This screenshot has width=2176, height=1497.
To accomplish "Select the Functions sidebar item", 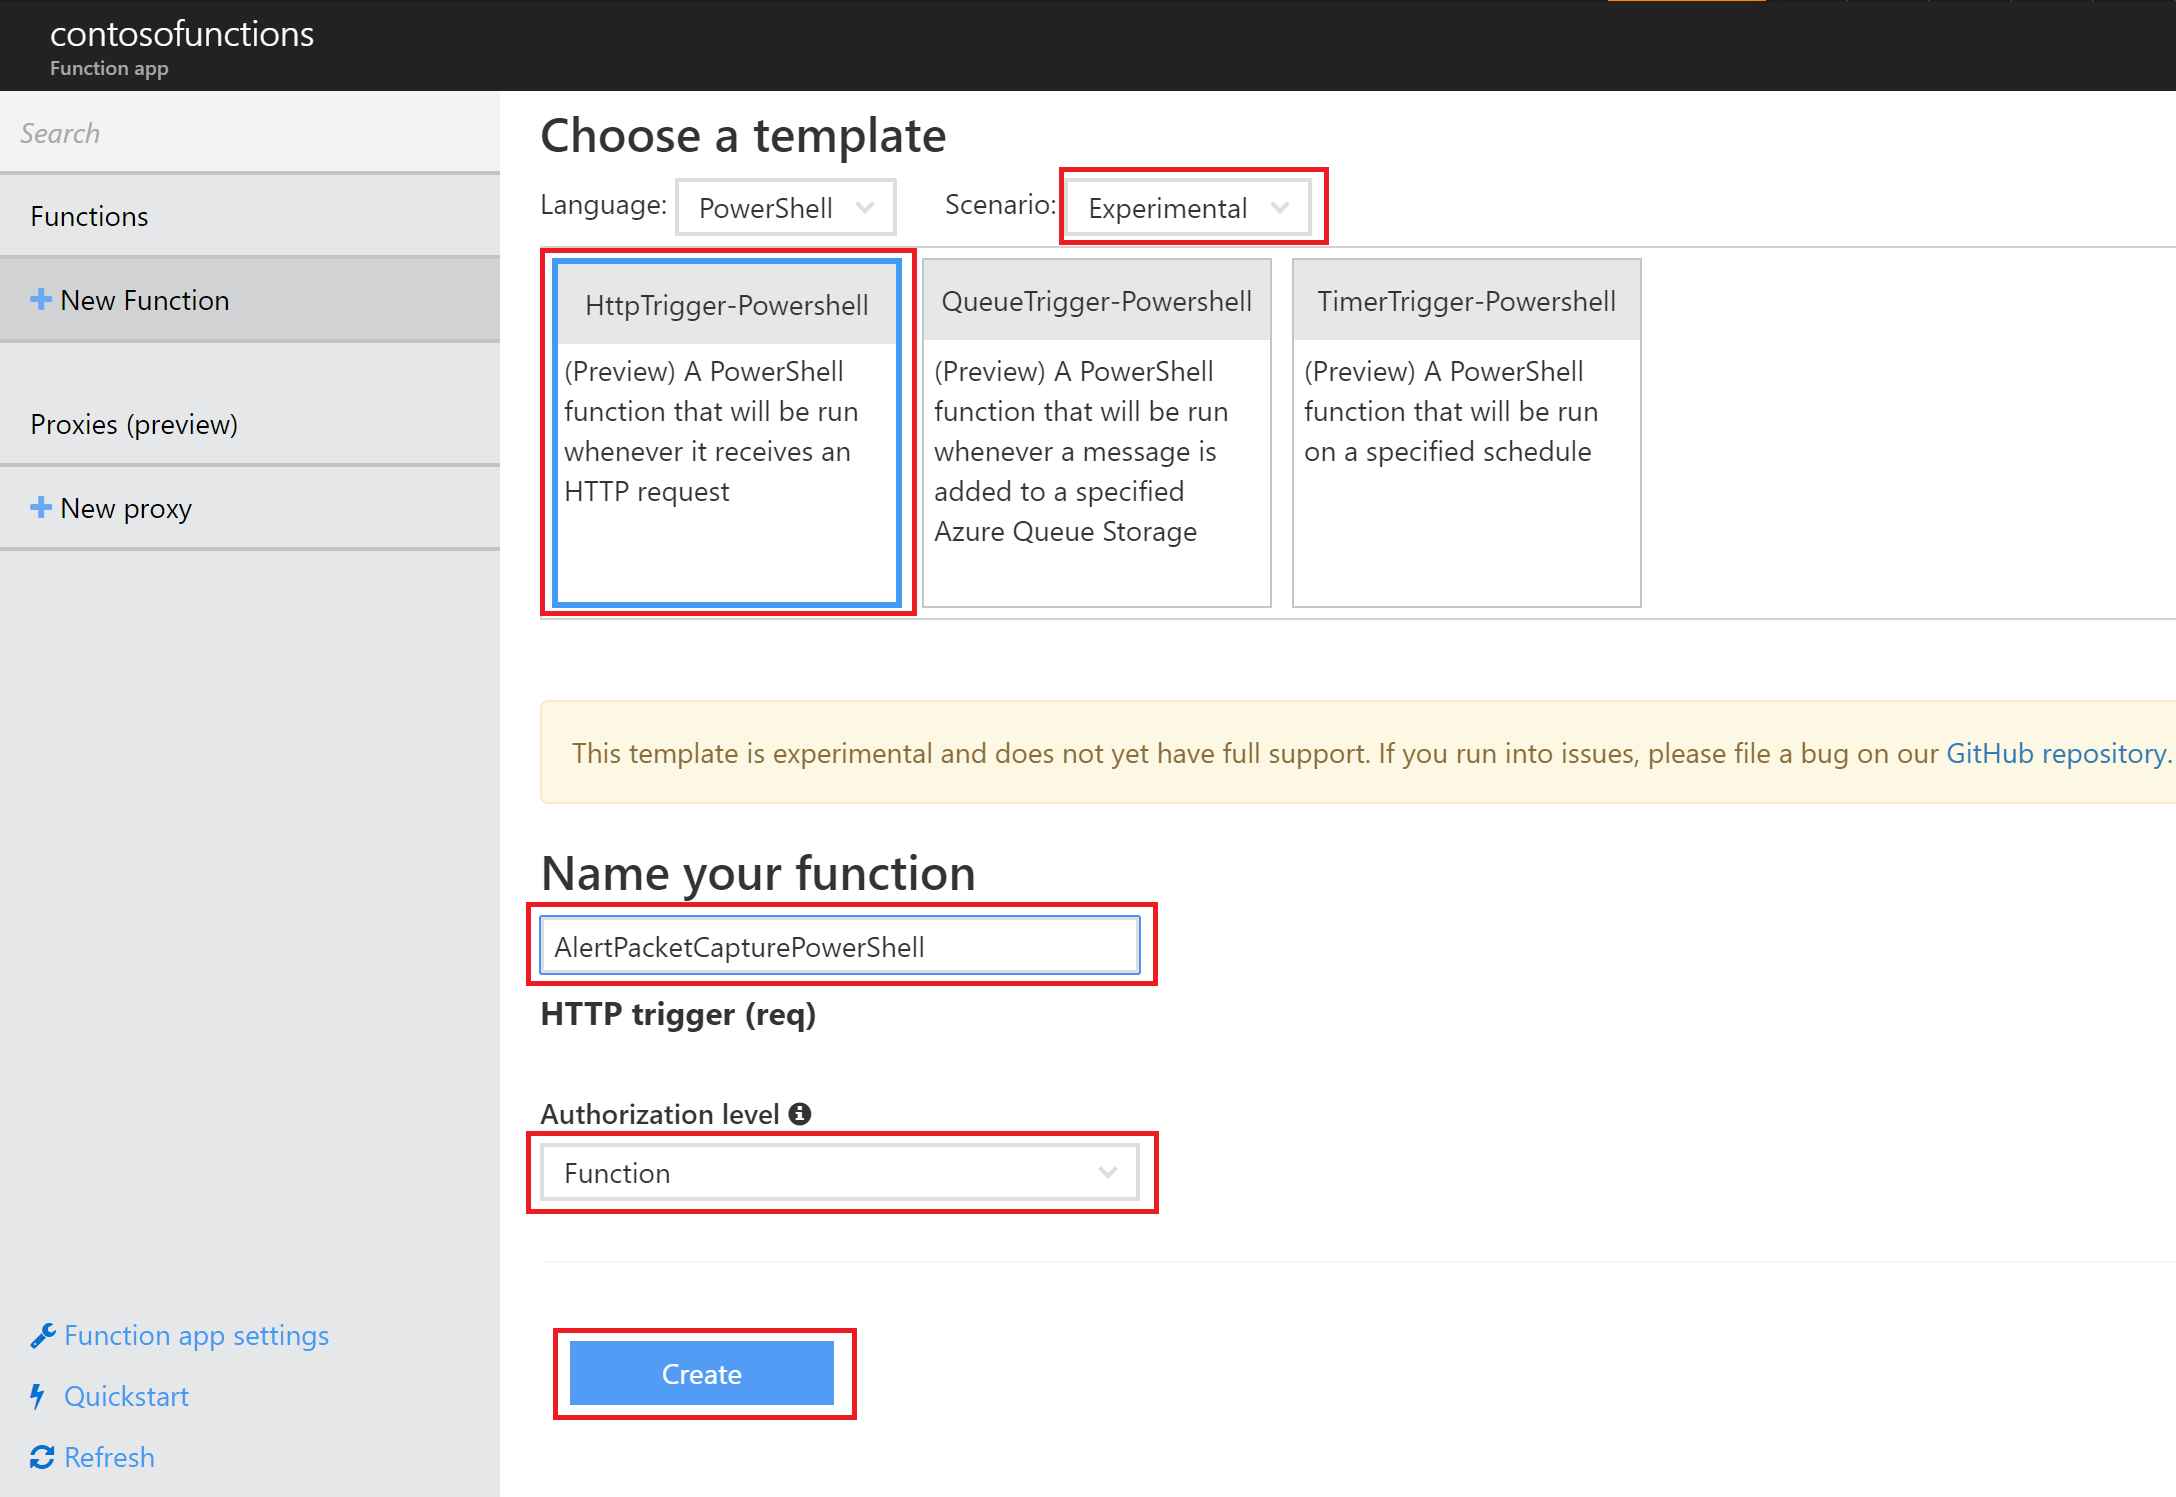I will (90, 216).
